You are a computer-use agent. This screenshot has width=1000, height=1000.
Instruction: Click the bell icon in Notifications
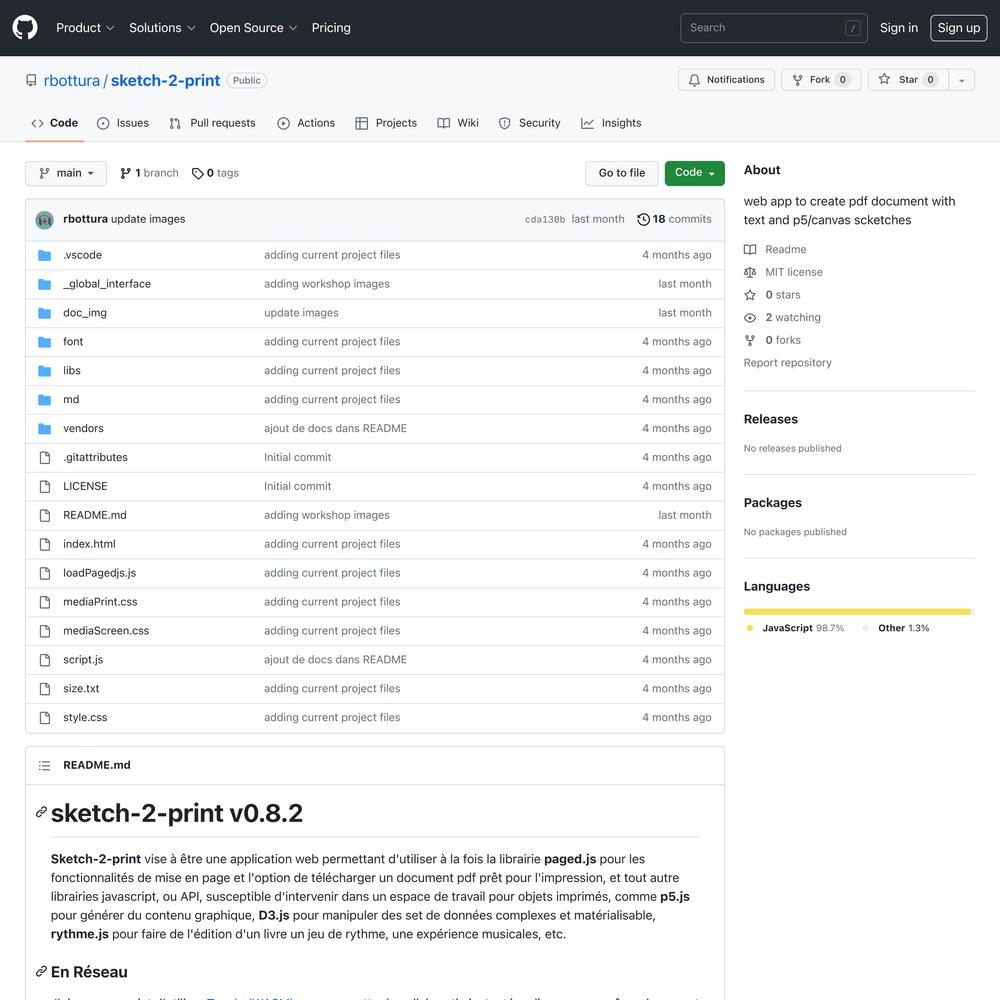point(695,80)
